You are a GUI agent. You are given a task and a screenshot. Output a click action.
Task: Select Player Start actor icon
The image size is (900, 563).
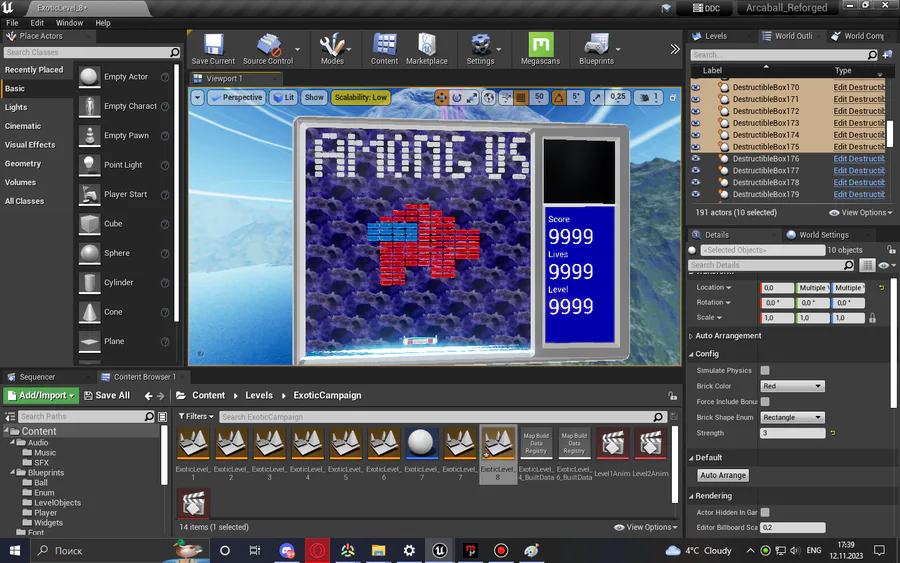tap(89, 194)
